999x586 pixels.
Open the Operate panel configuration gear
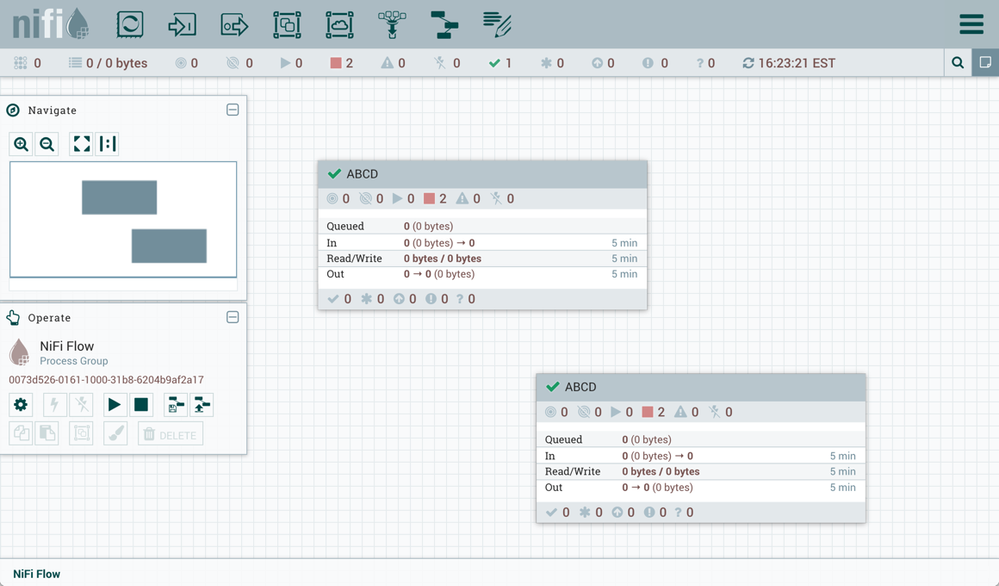pos(21,405)
